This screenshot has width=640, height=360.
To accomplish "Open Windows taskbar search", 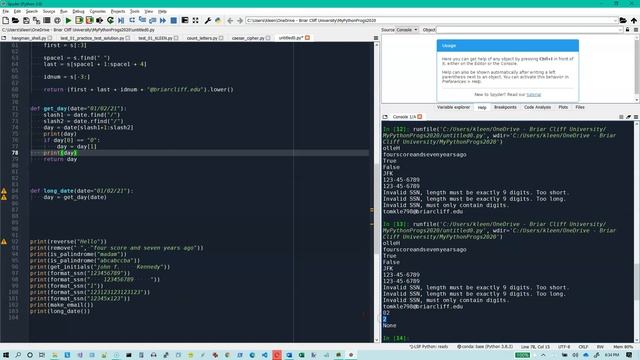I will pyautogui.click(x=18, y=355).
